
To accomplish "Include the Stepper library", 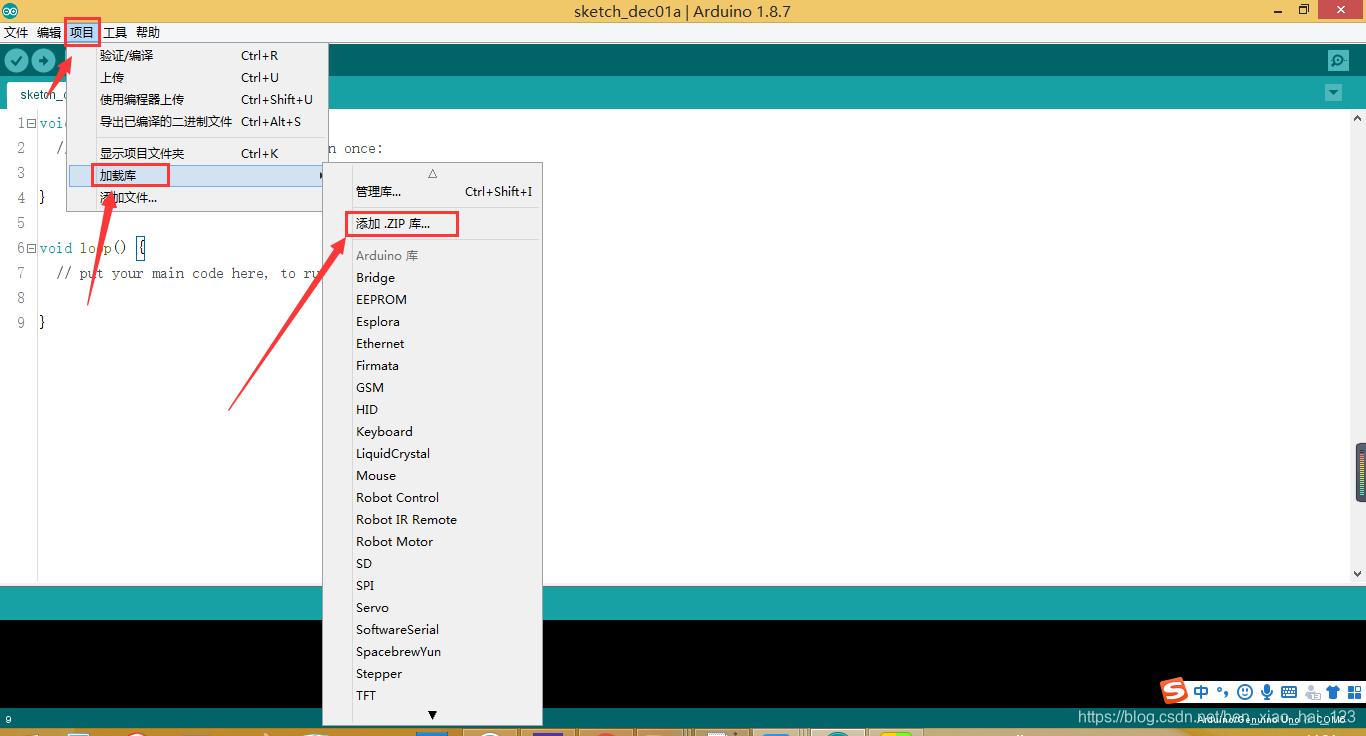I will coord(432,674).
